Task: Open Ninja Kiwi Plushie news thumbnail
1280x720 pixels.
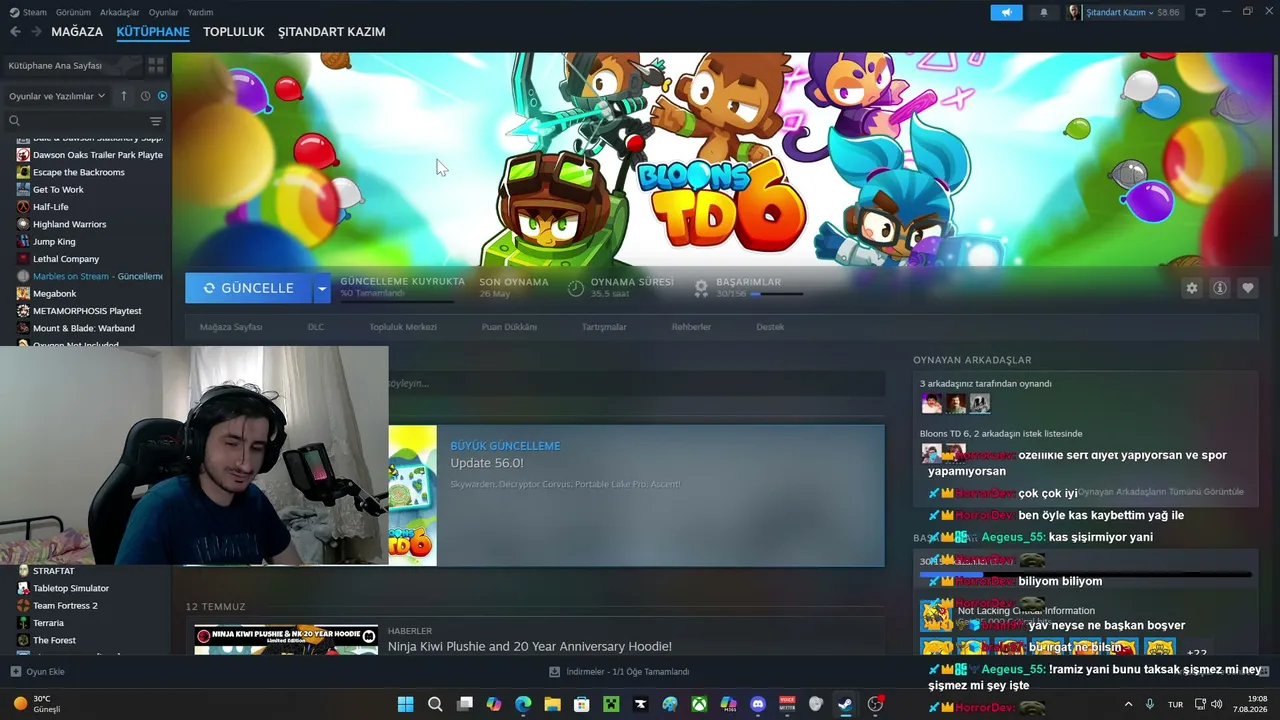Action: [x=286, y=639]
